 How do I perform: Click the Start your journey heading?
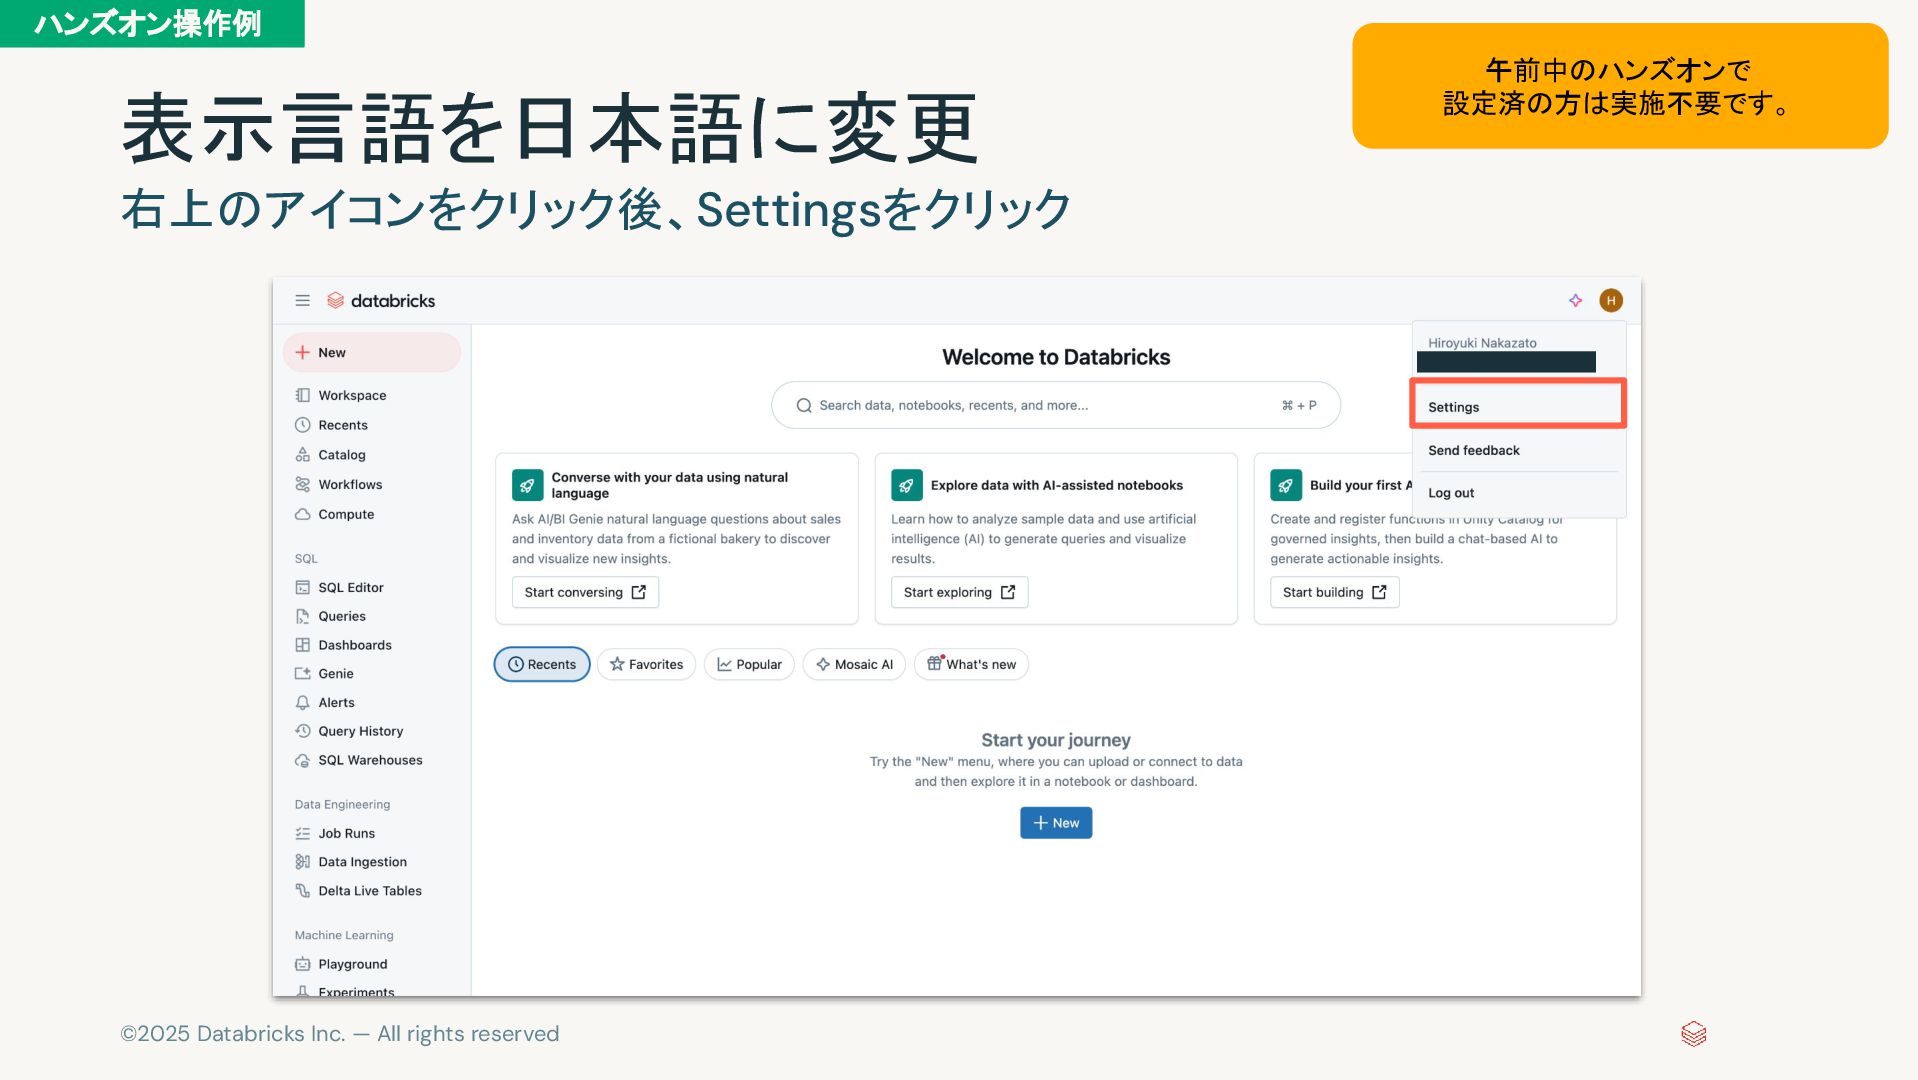point(1056,740)
